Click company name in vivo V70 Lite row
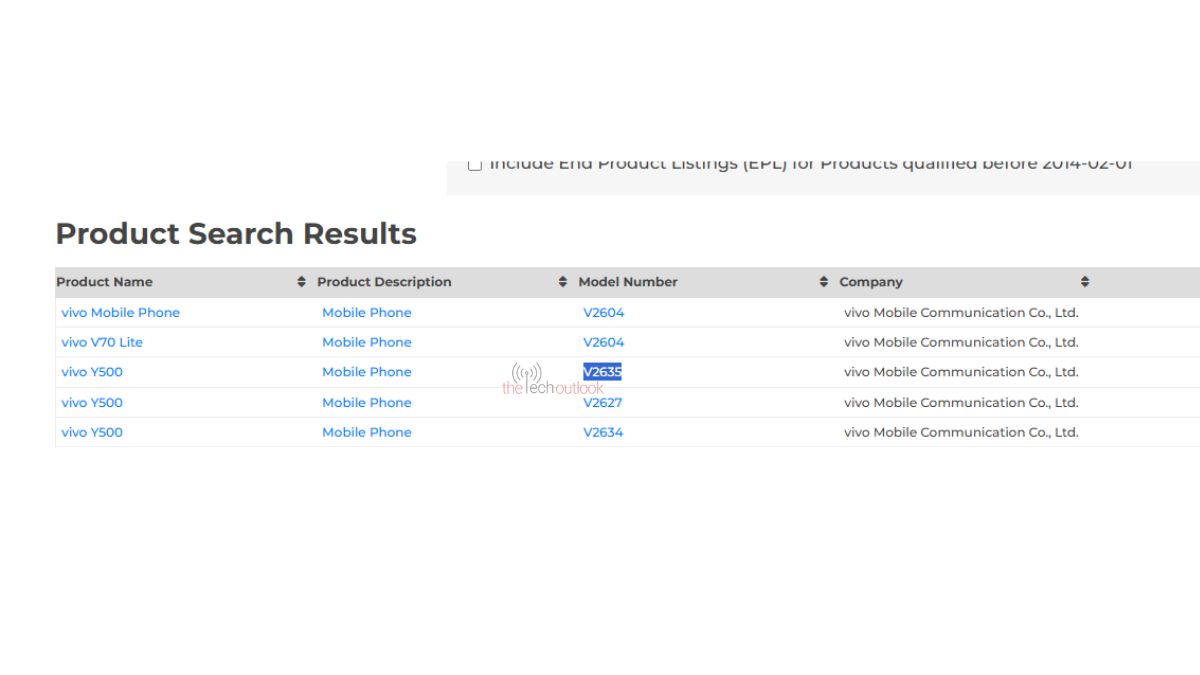Image resolution: width=1200 pixels, height=675 pixels. click(961, 342)
